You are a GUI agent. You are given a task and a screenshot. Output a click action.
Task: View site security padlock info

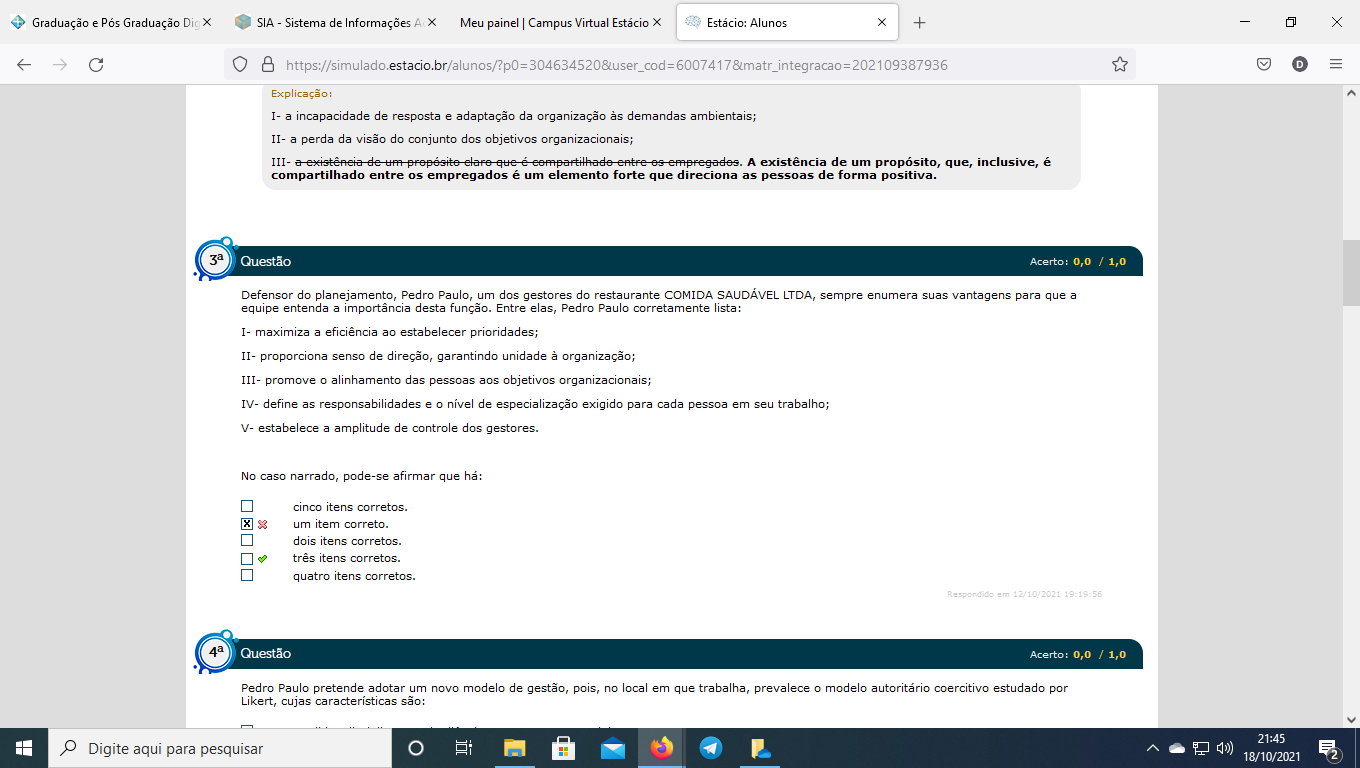(267, 64)
